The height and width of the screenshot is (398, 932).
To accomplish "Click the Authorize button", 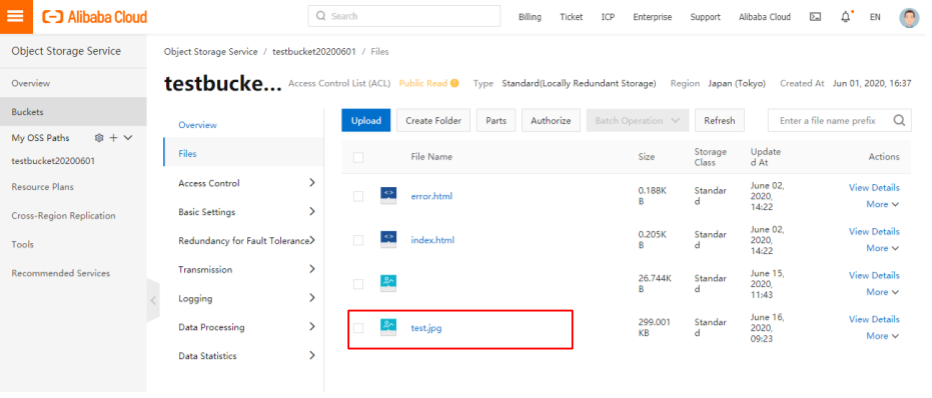I will tap(550, 121).
